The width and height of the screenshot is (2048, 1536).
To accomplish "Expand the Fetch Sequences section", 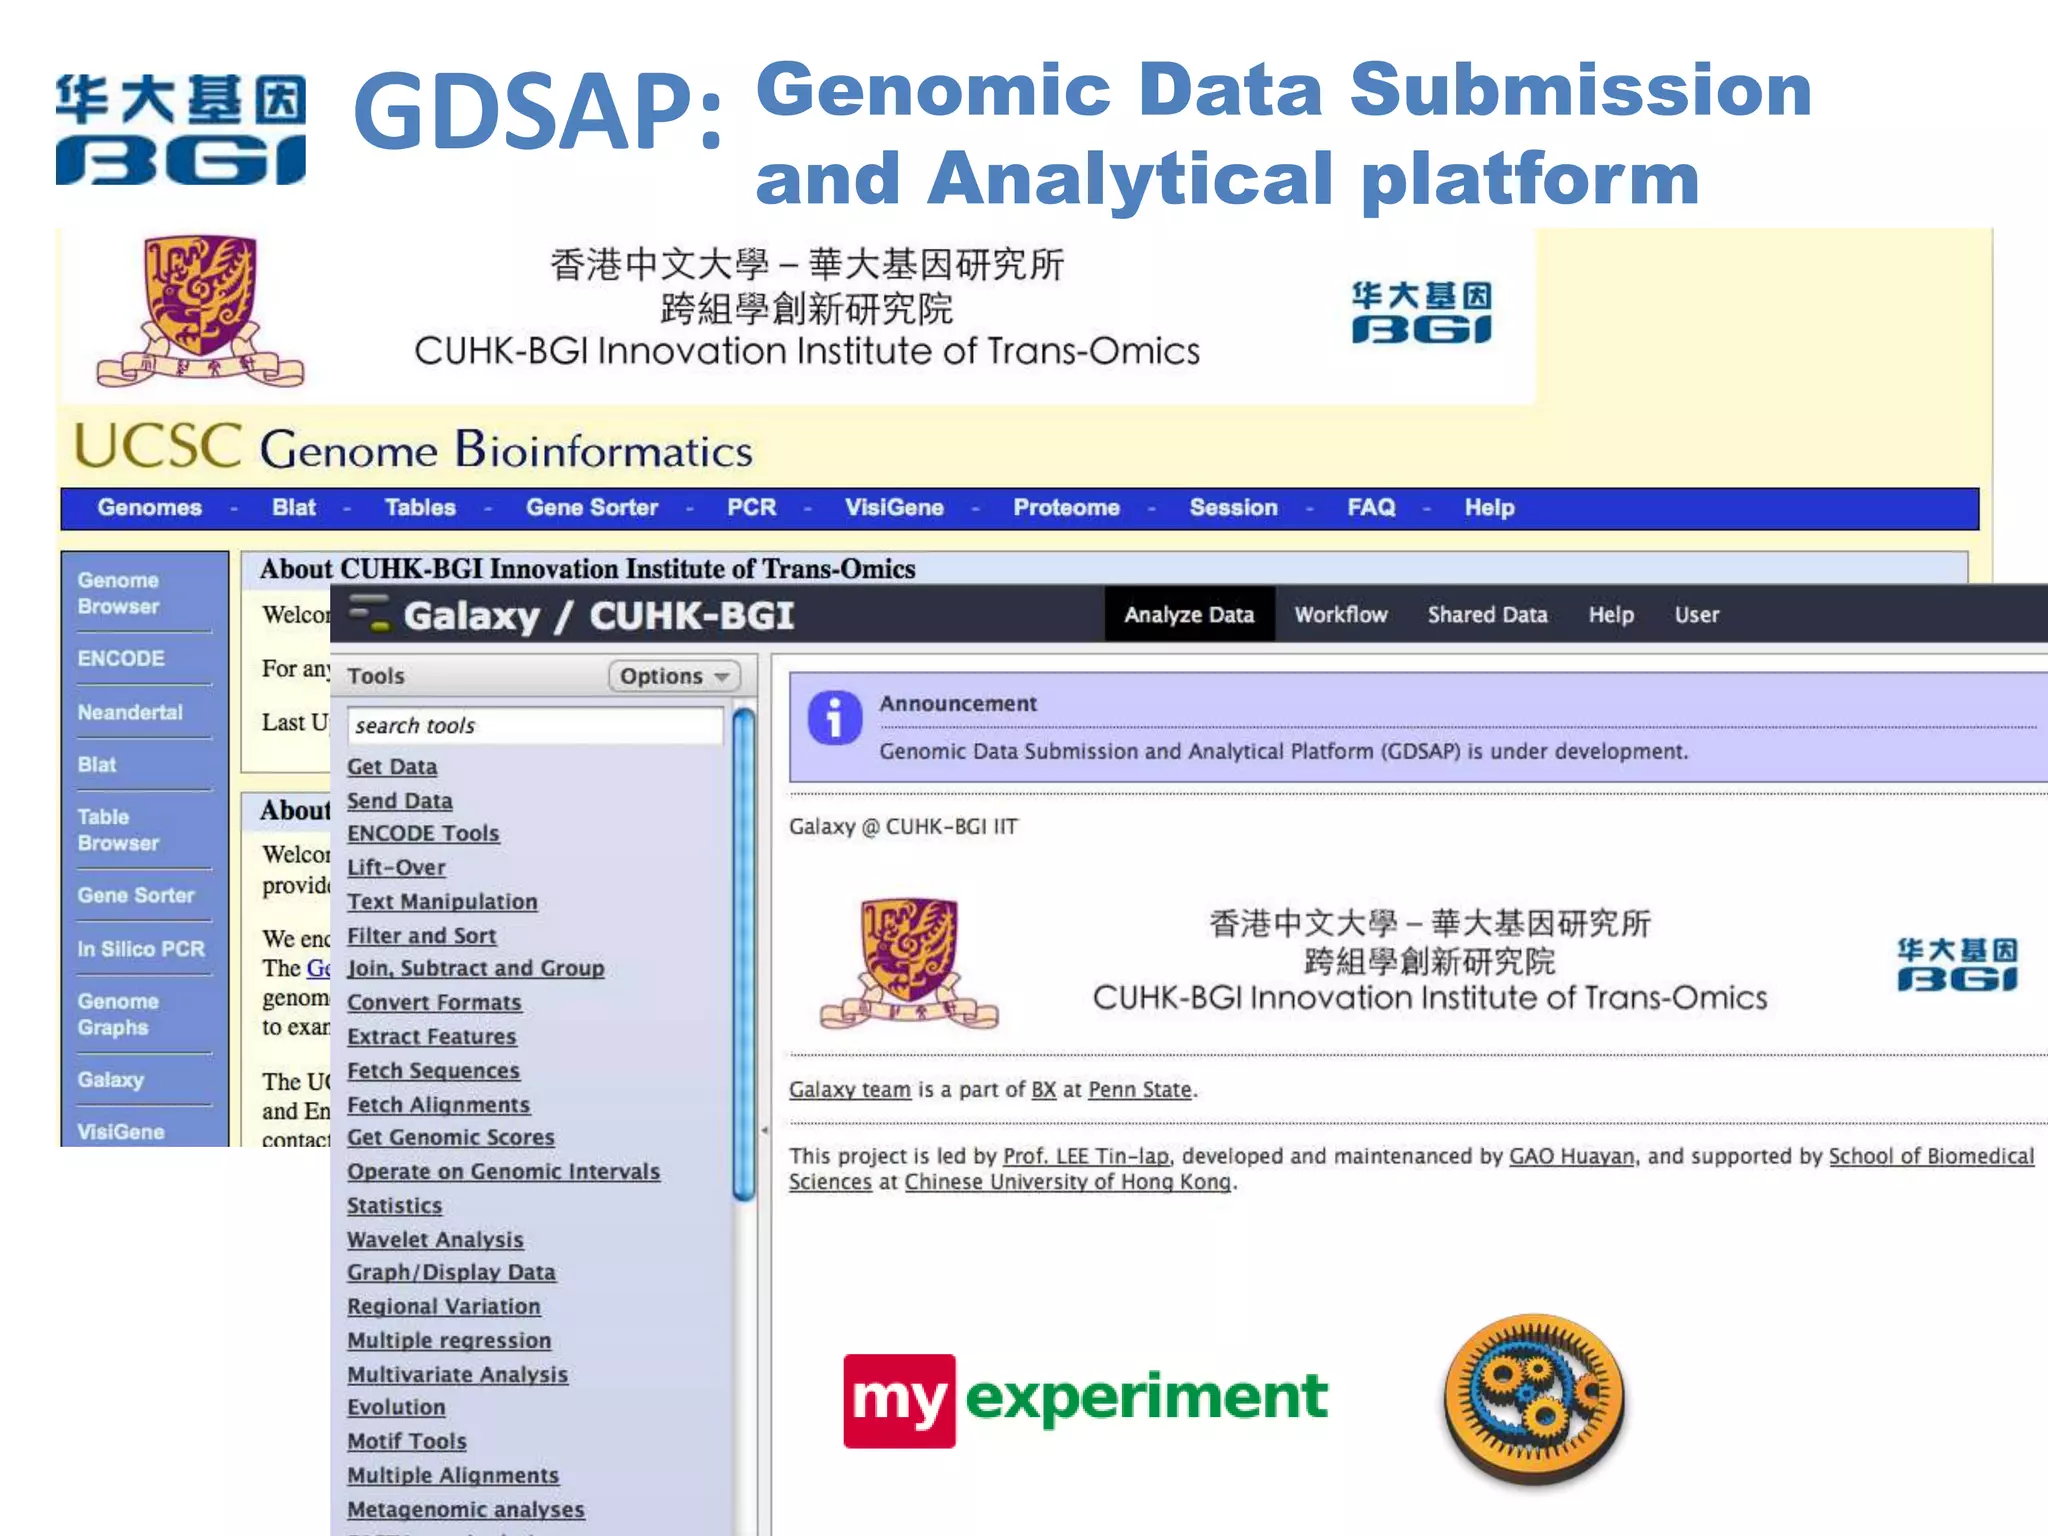I will point(433,1071).
